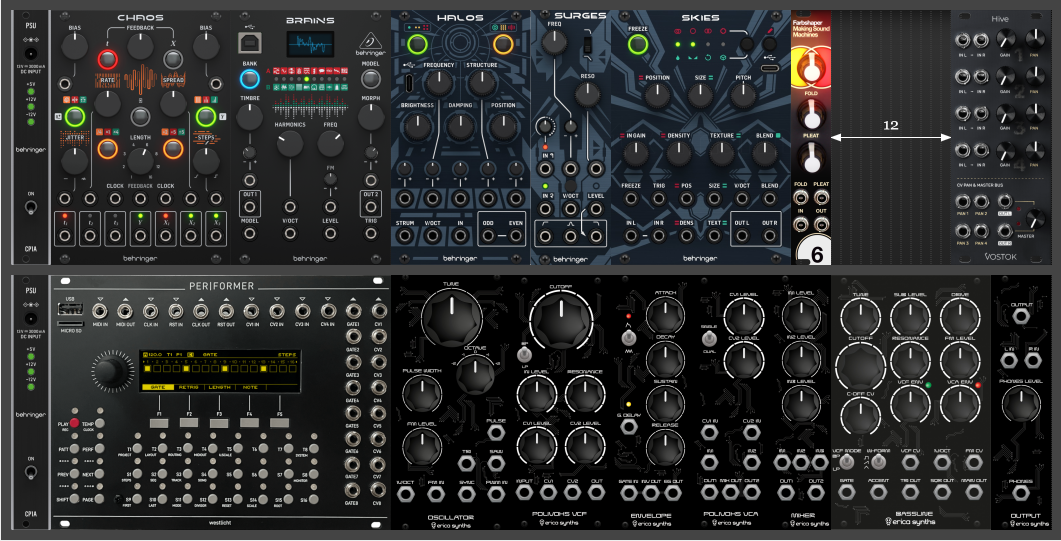Click the PITCH knob on Skies

pos(742,96)
